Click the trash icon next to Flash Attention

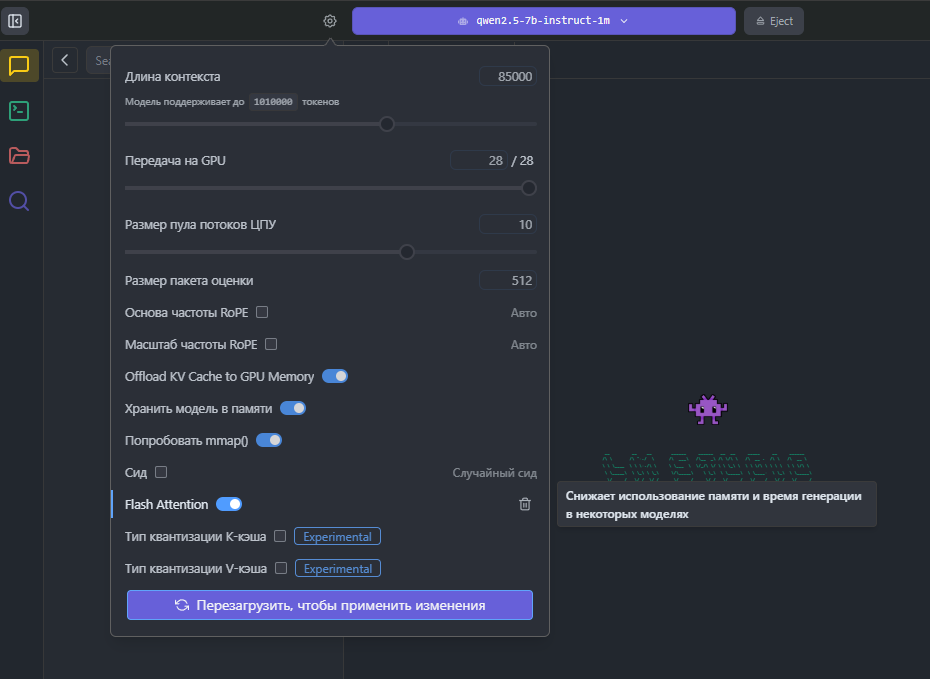[x=525, y=505]
